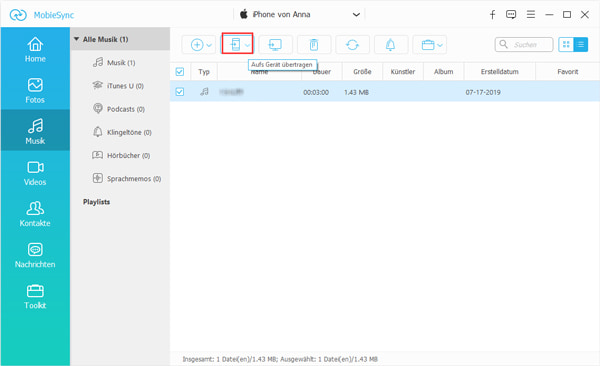Click the music note type icon in row
Screen dimensions: 600x366
[x=204, y=92]
